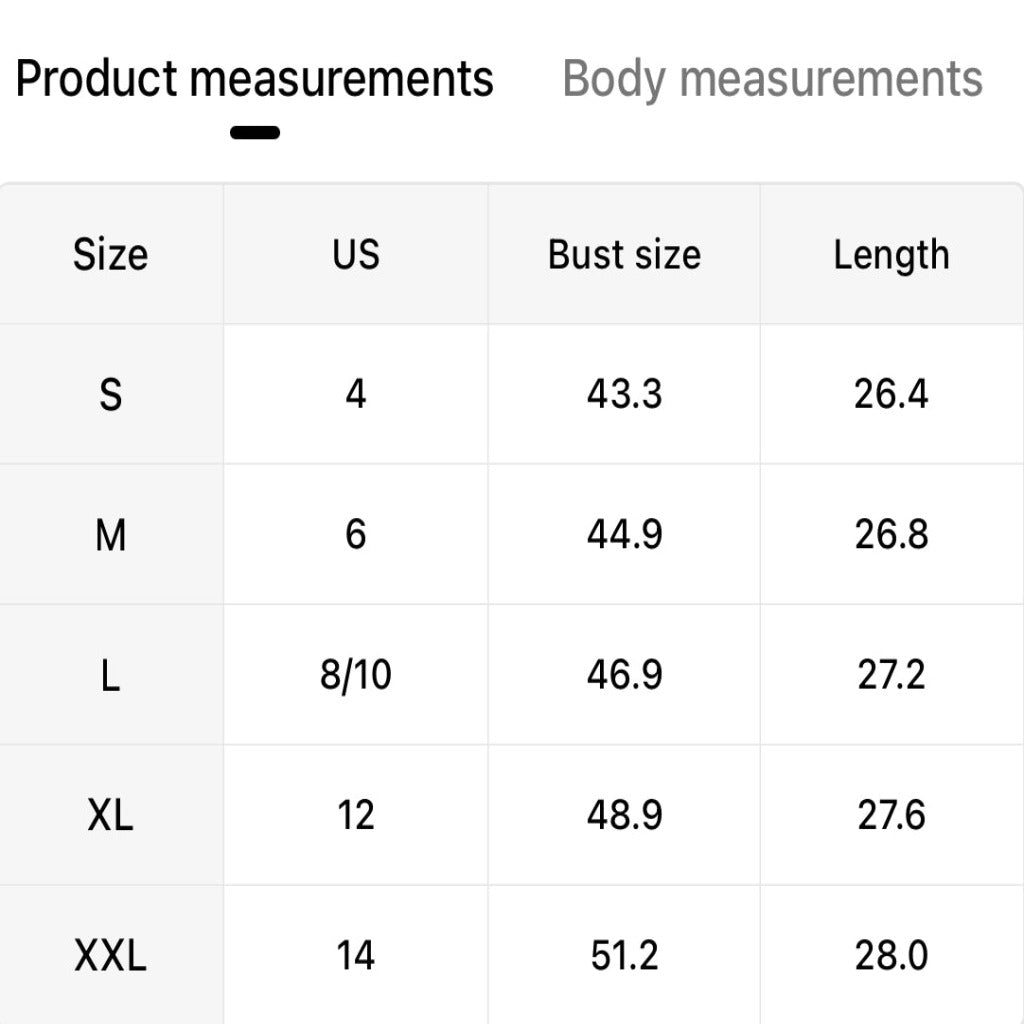Click the 26.4 length value

pos(891,394)
